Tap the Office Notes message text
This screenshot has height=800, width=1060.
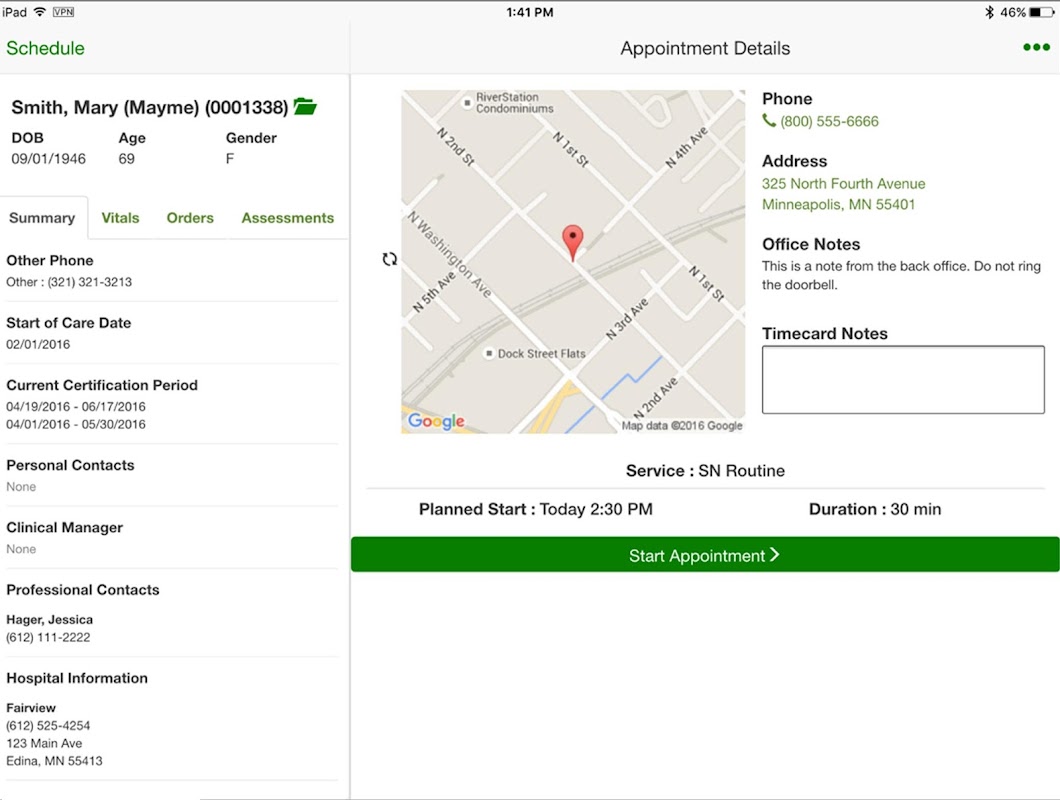[901, 275]
